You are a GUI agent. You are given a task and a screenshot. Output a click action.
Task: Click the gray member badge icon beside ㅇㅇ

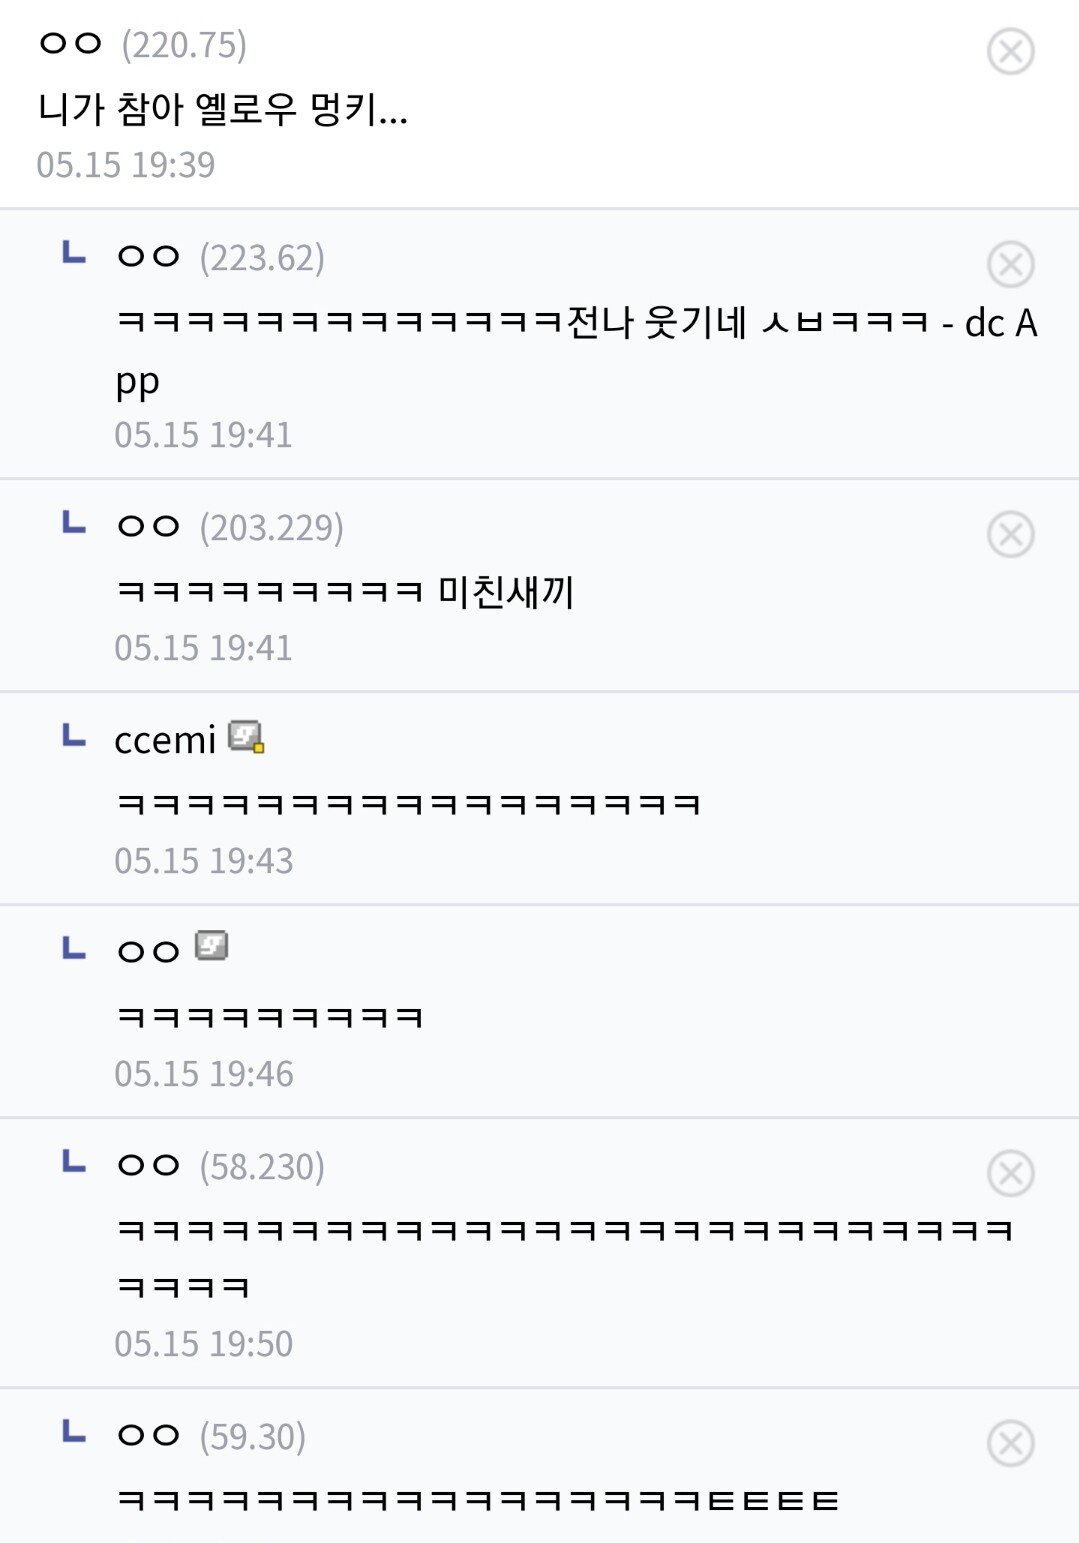(x=211, y=945)
